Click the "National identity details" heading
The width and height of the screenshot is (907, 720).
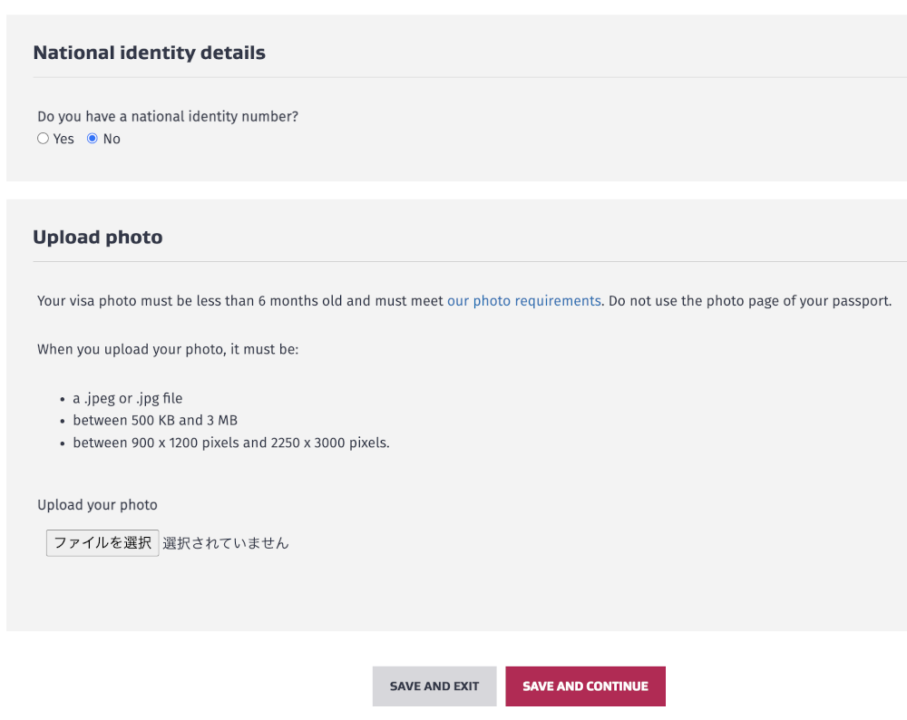tap(149, 53)
